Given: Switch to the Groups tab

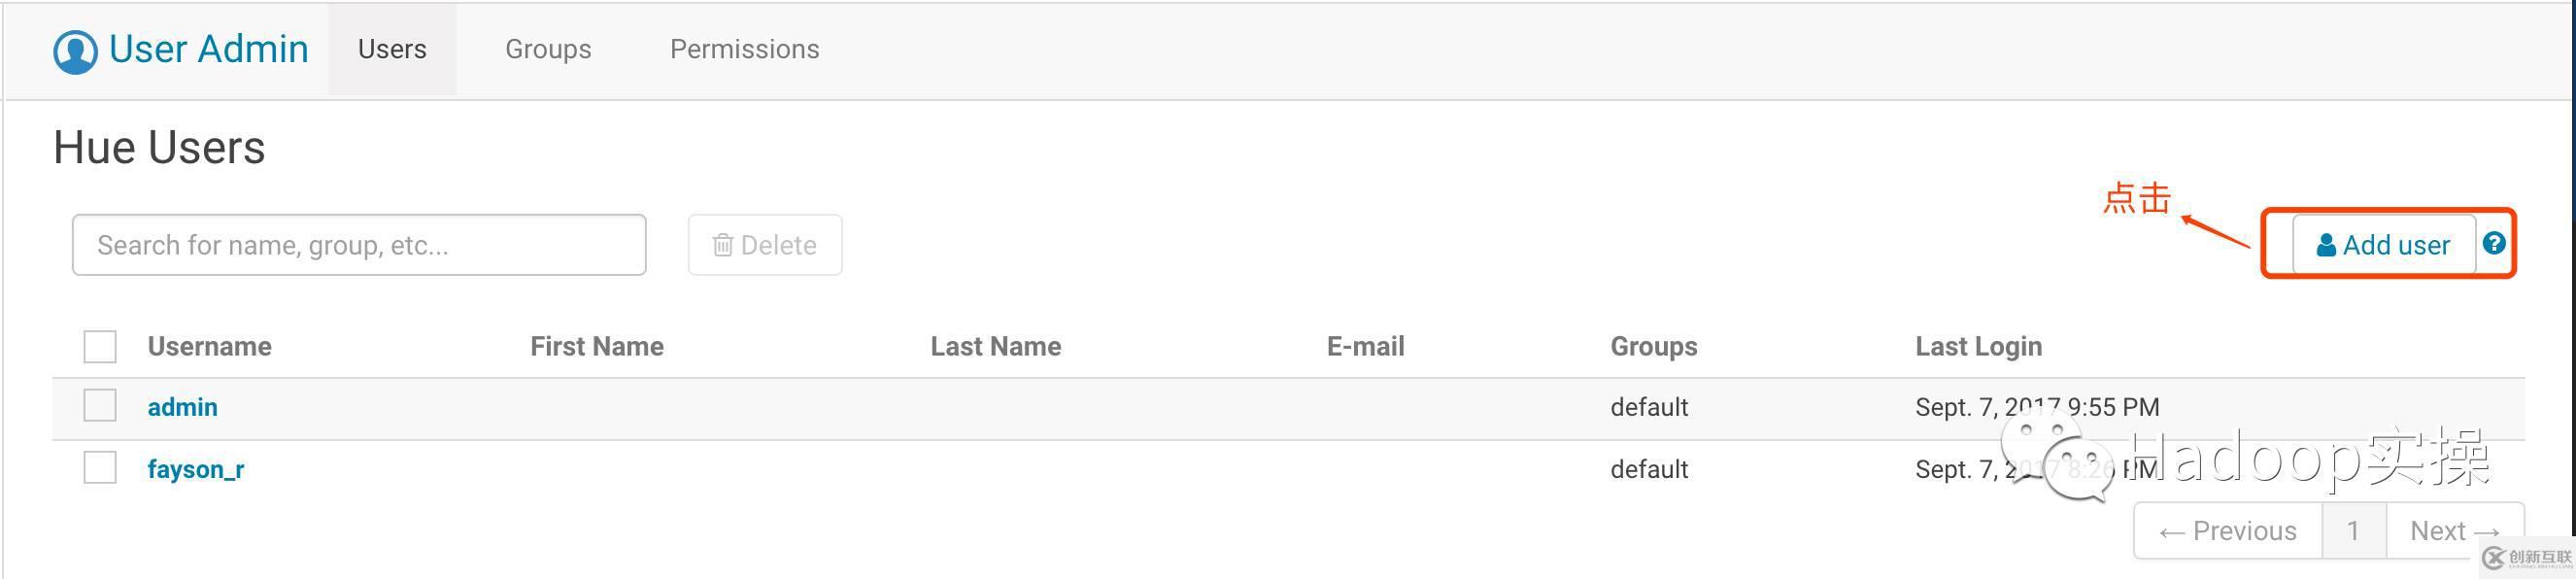Looking at the screenshot, I should (548, 49).
